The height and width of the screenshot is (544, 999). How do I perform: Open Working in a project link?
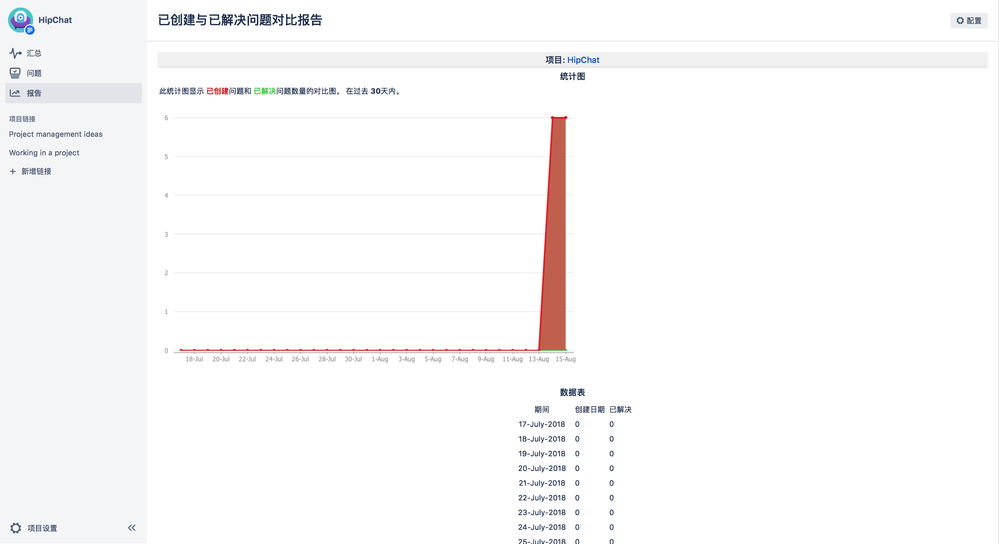tap(44, 153)
